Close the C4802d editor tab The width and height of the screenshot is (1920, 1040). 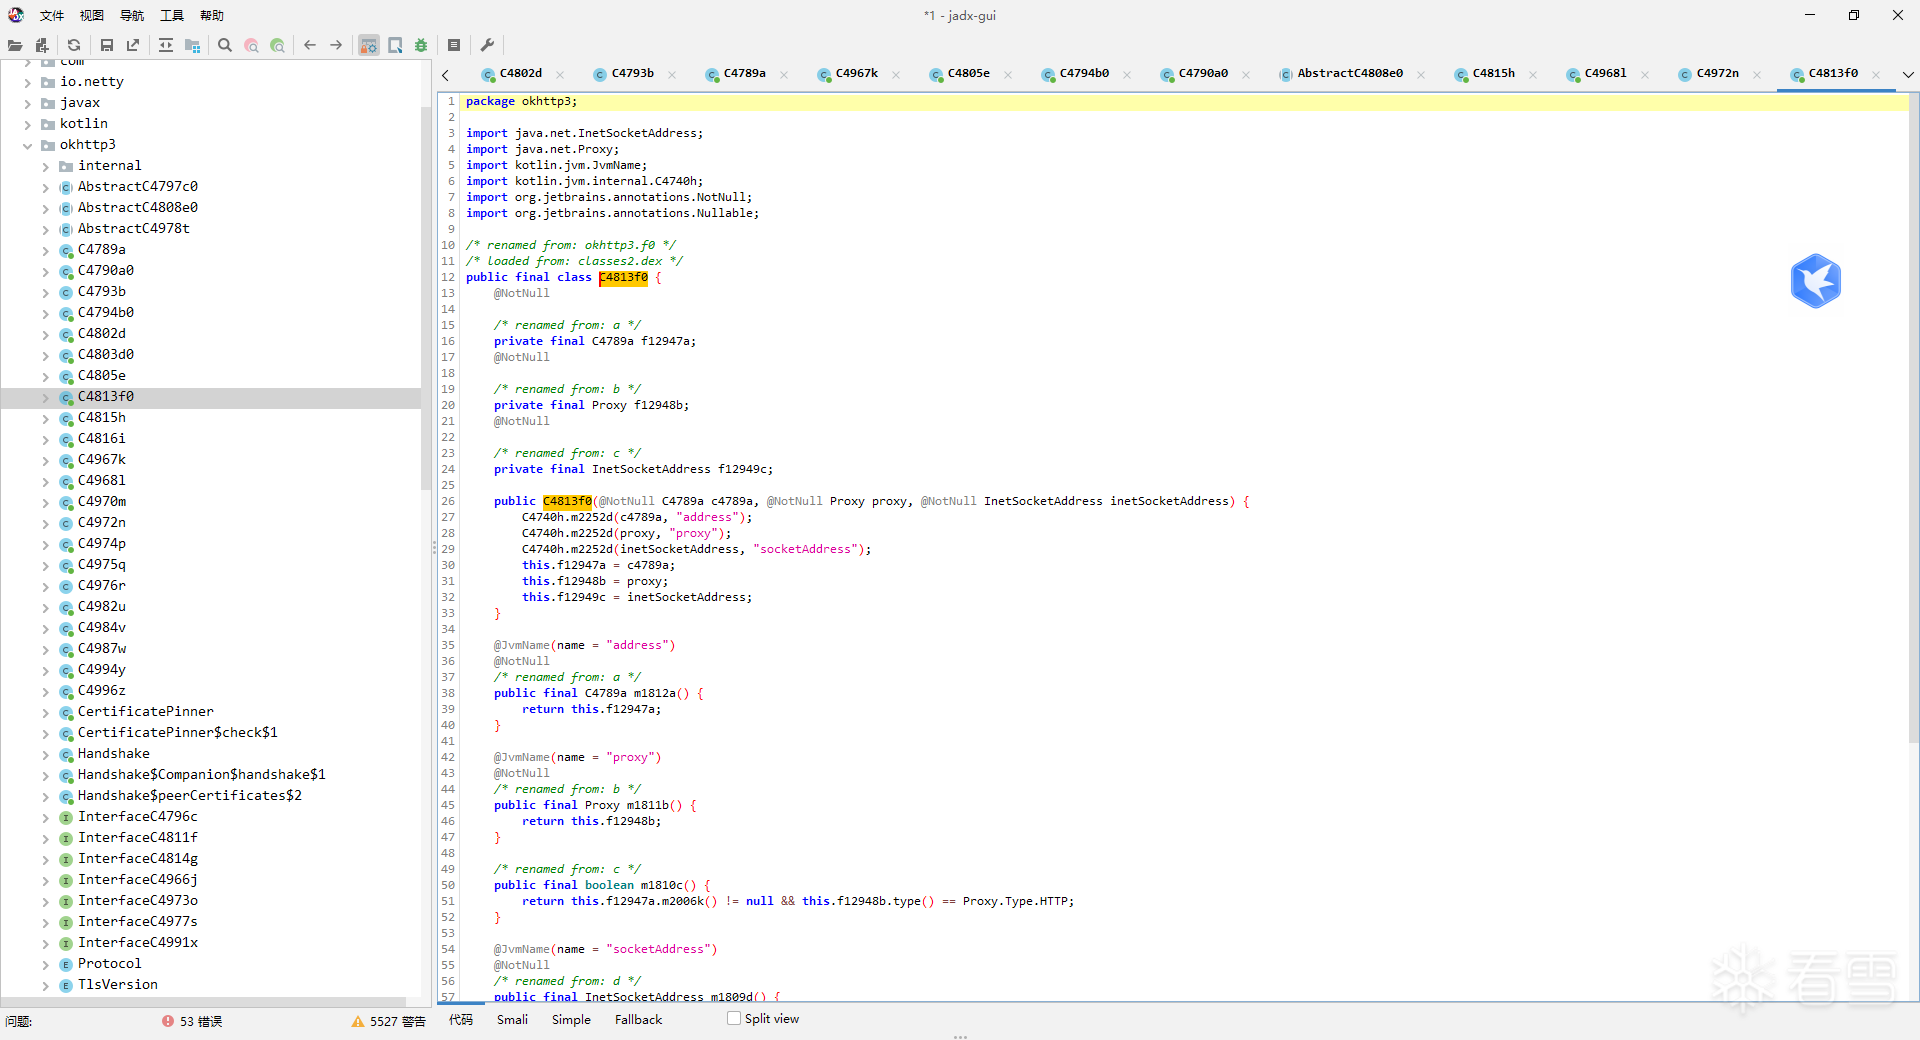pyautogui.click(x=560, y=74)
